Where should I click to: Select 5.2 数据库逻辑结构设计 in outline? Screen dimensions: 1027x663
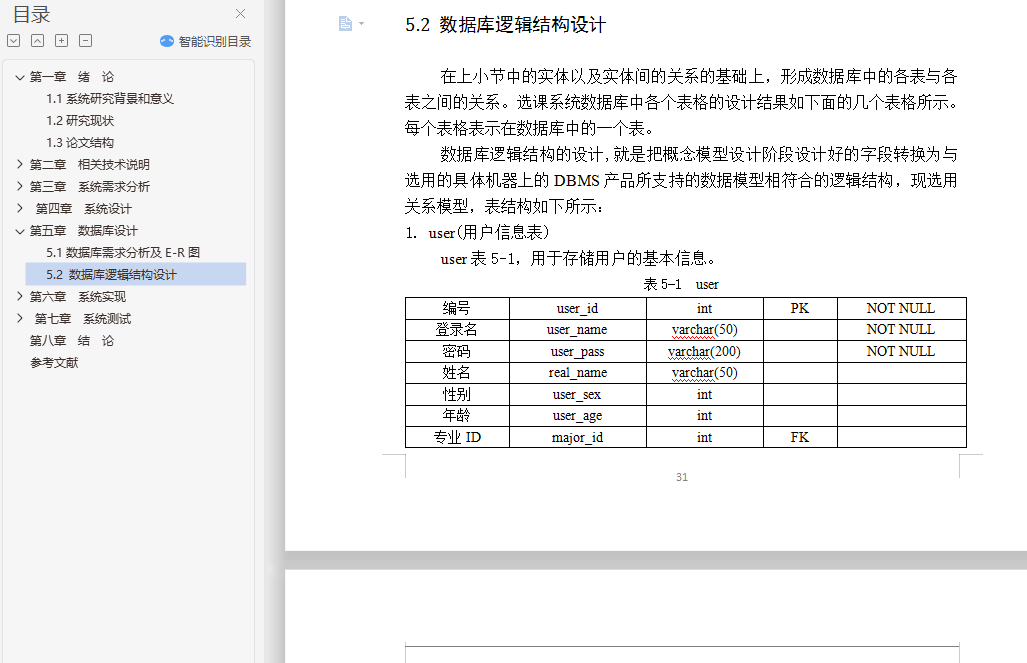click(x=136, y=275)
